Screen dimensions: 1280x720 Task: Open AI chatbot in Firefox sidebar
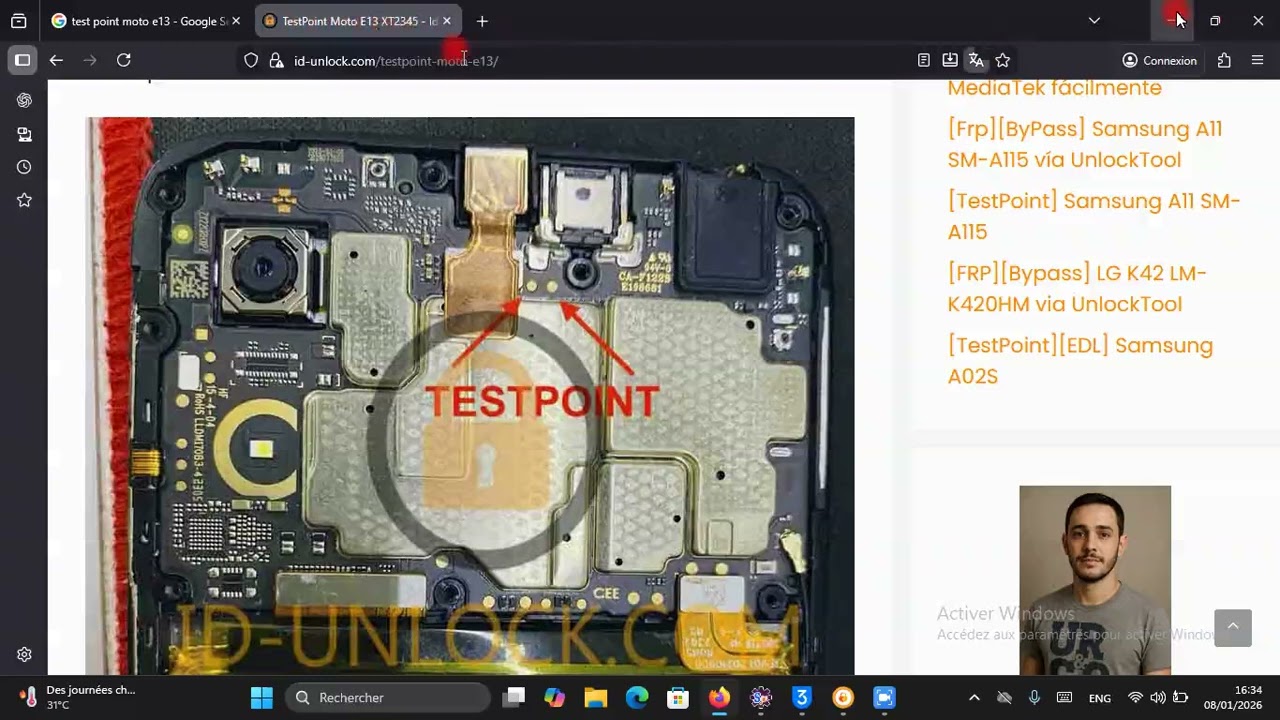tap(24, 100)
